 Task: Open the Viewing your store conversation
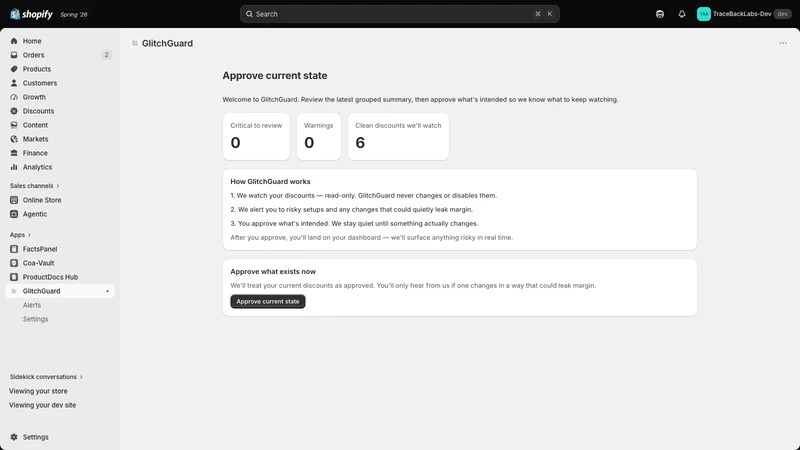point(38,391)
